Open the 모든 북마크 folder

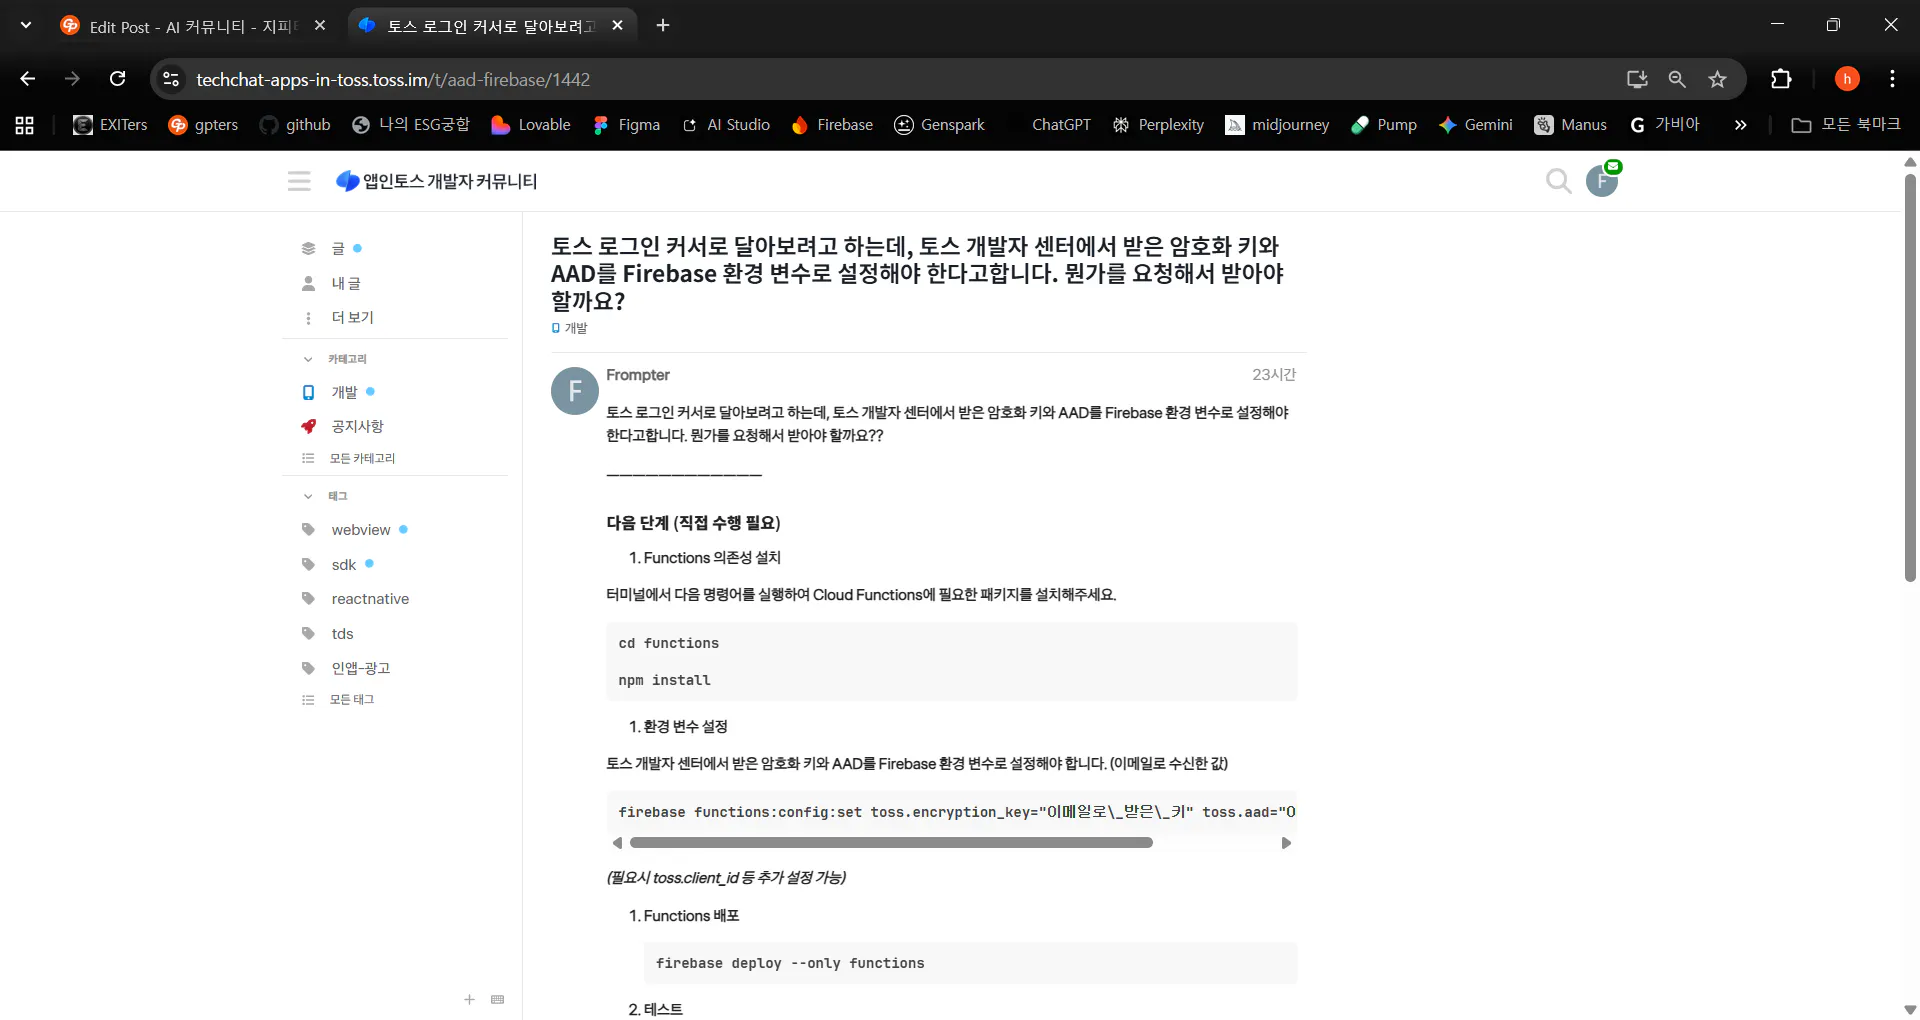tap(1846, 125)
